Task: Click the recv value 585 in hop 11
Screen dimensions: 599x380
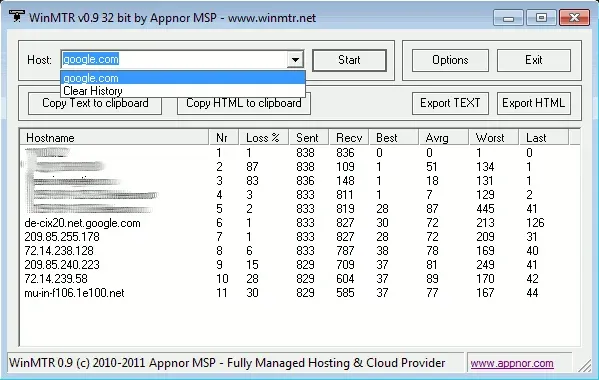Action: click(345, 293)
